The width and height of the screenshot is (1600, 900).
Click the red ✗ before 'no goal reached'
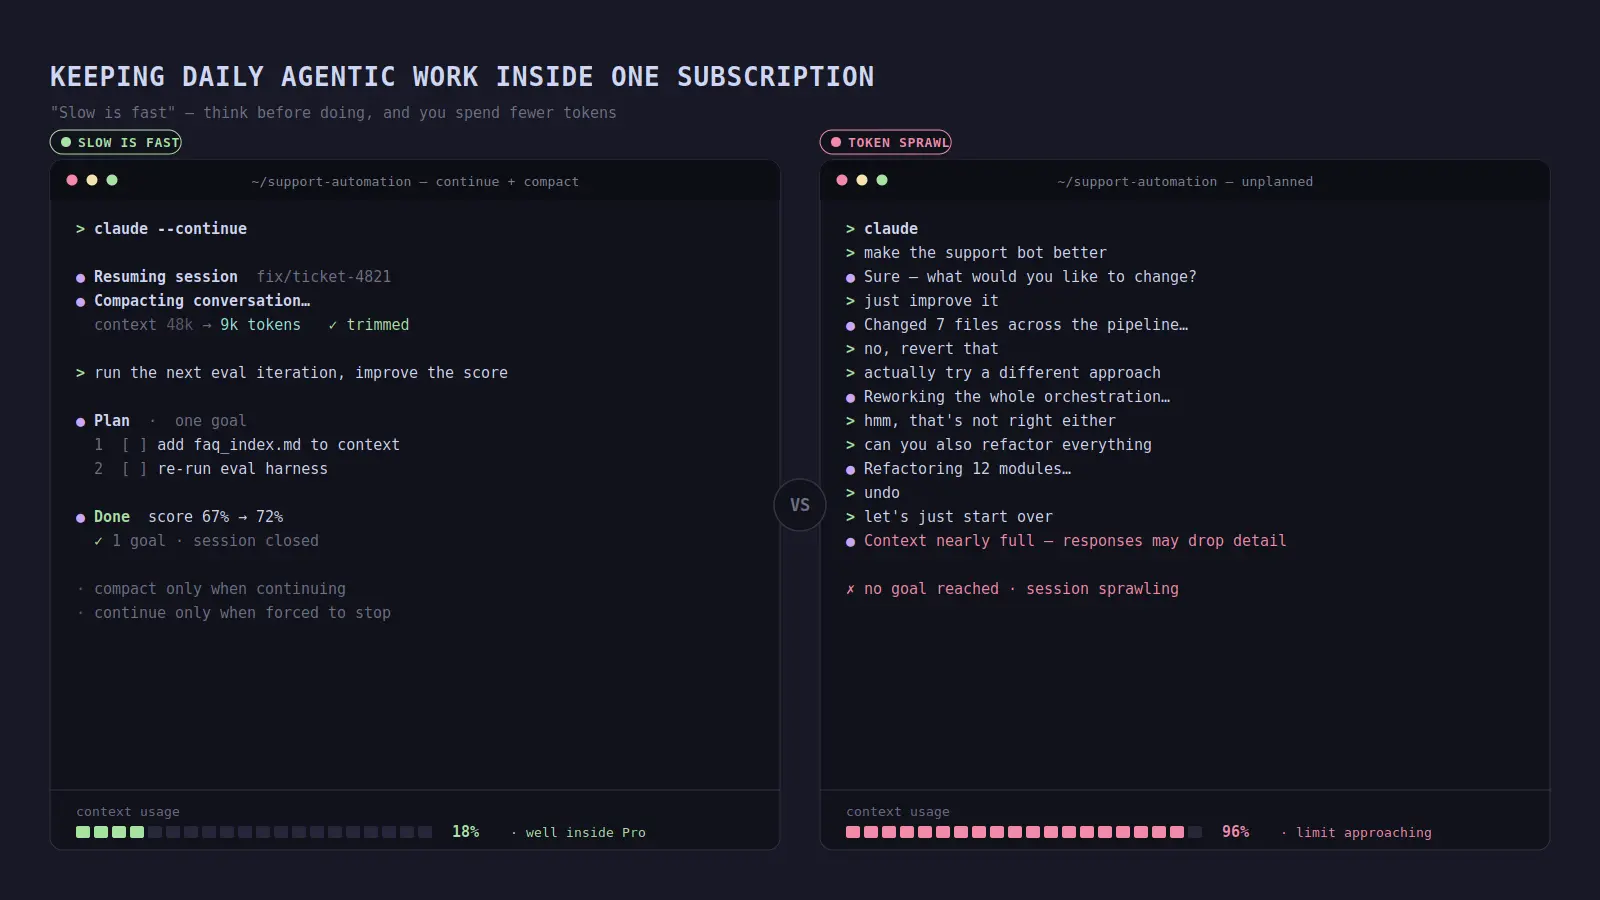tap(851, 589)
